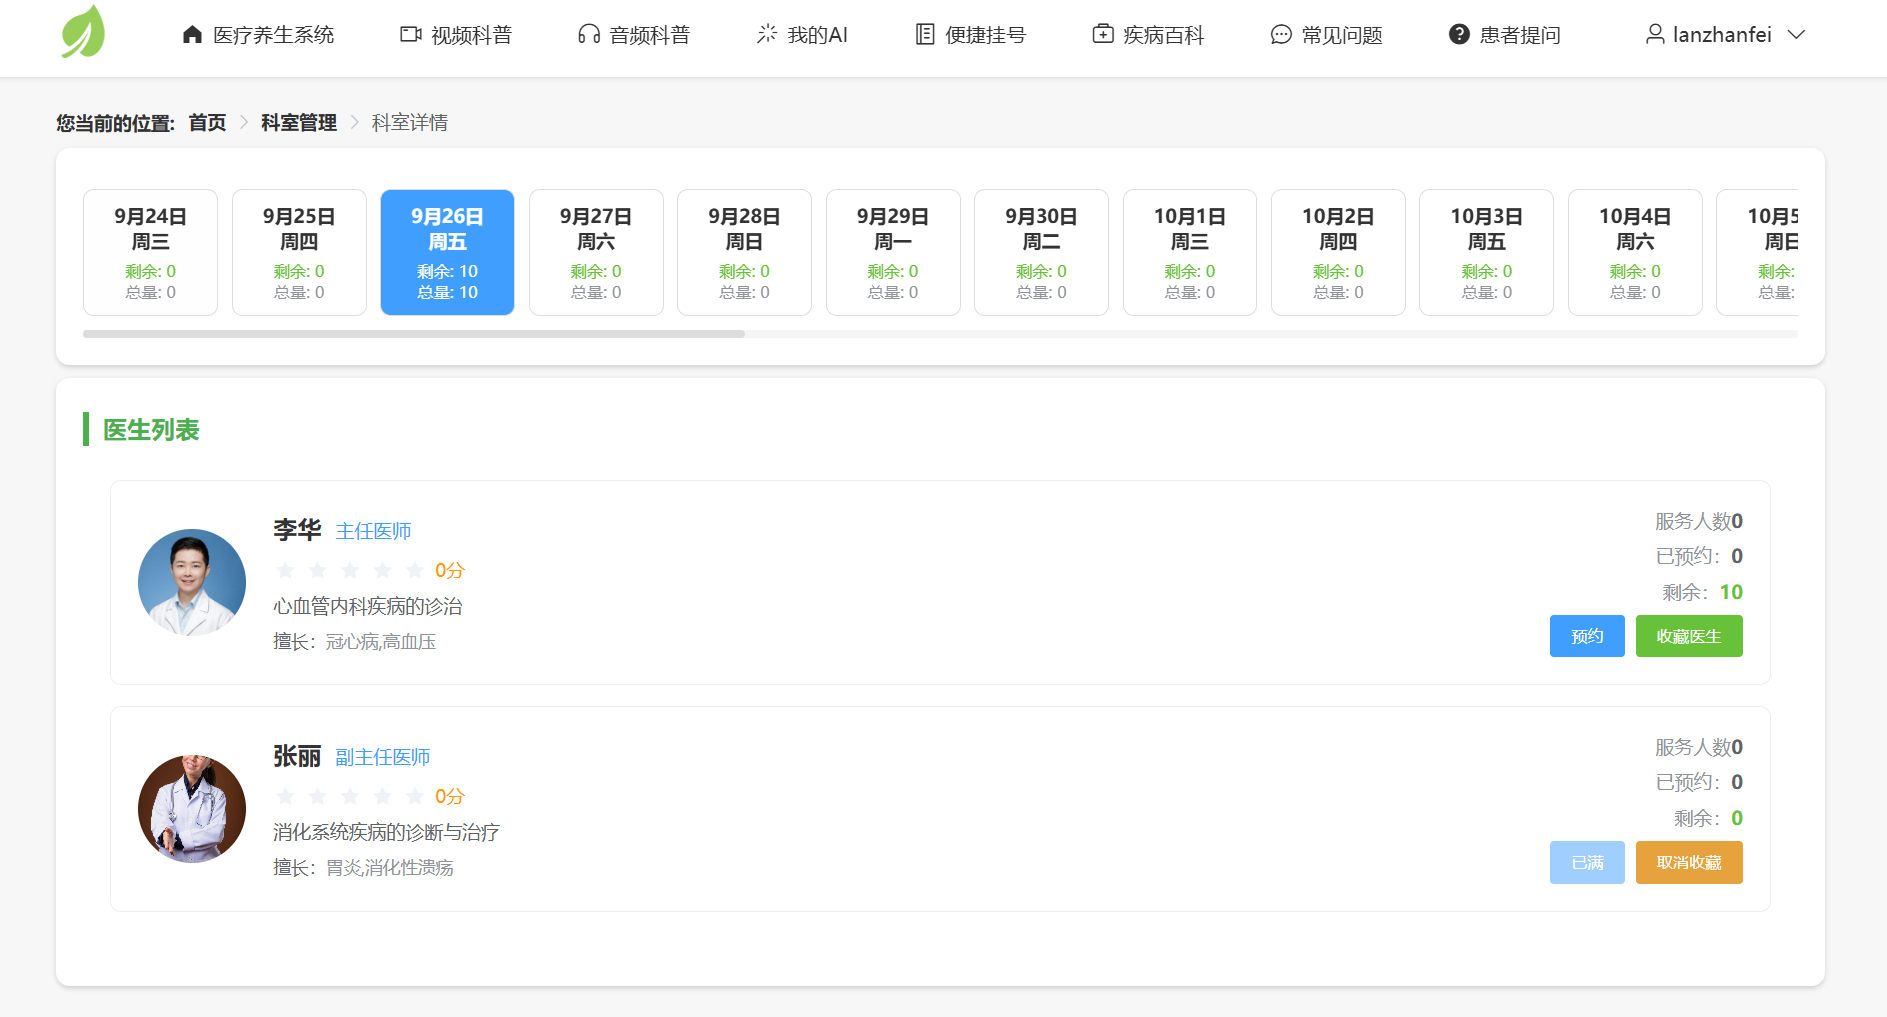Click the green 收藏医生 button
The height and width of the screenshot is (1017, 1887).
[x=1689, y=636]
